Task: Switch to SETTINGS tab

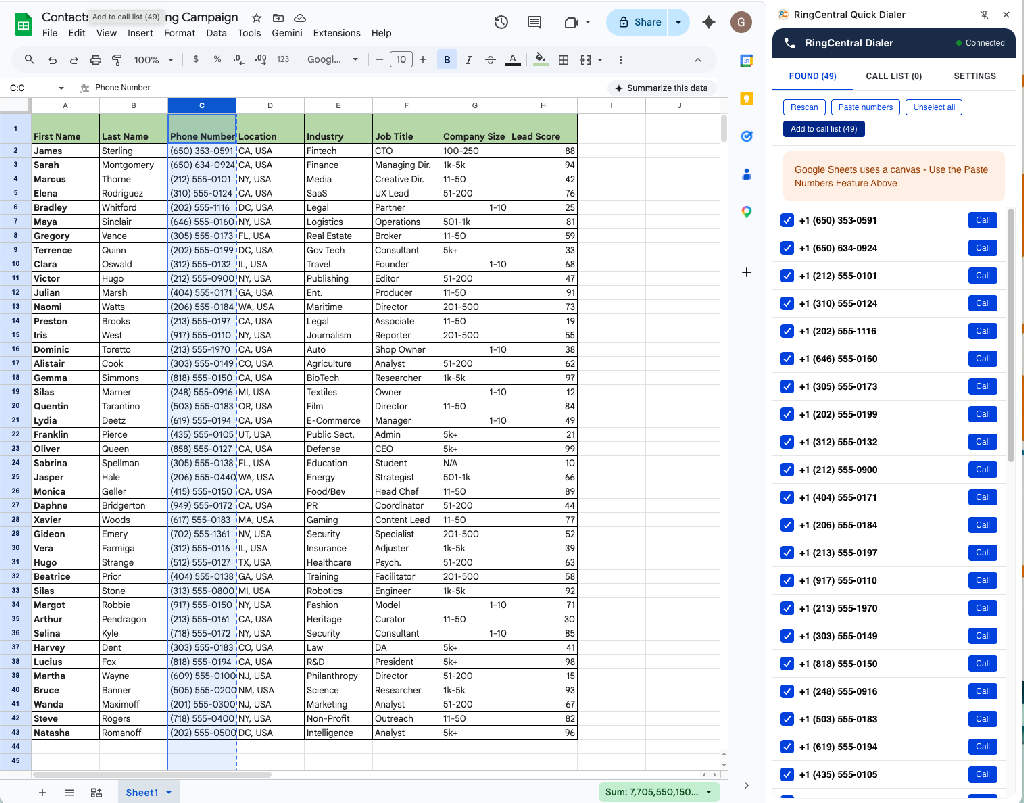Action: tap(974, 76)
